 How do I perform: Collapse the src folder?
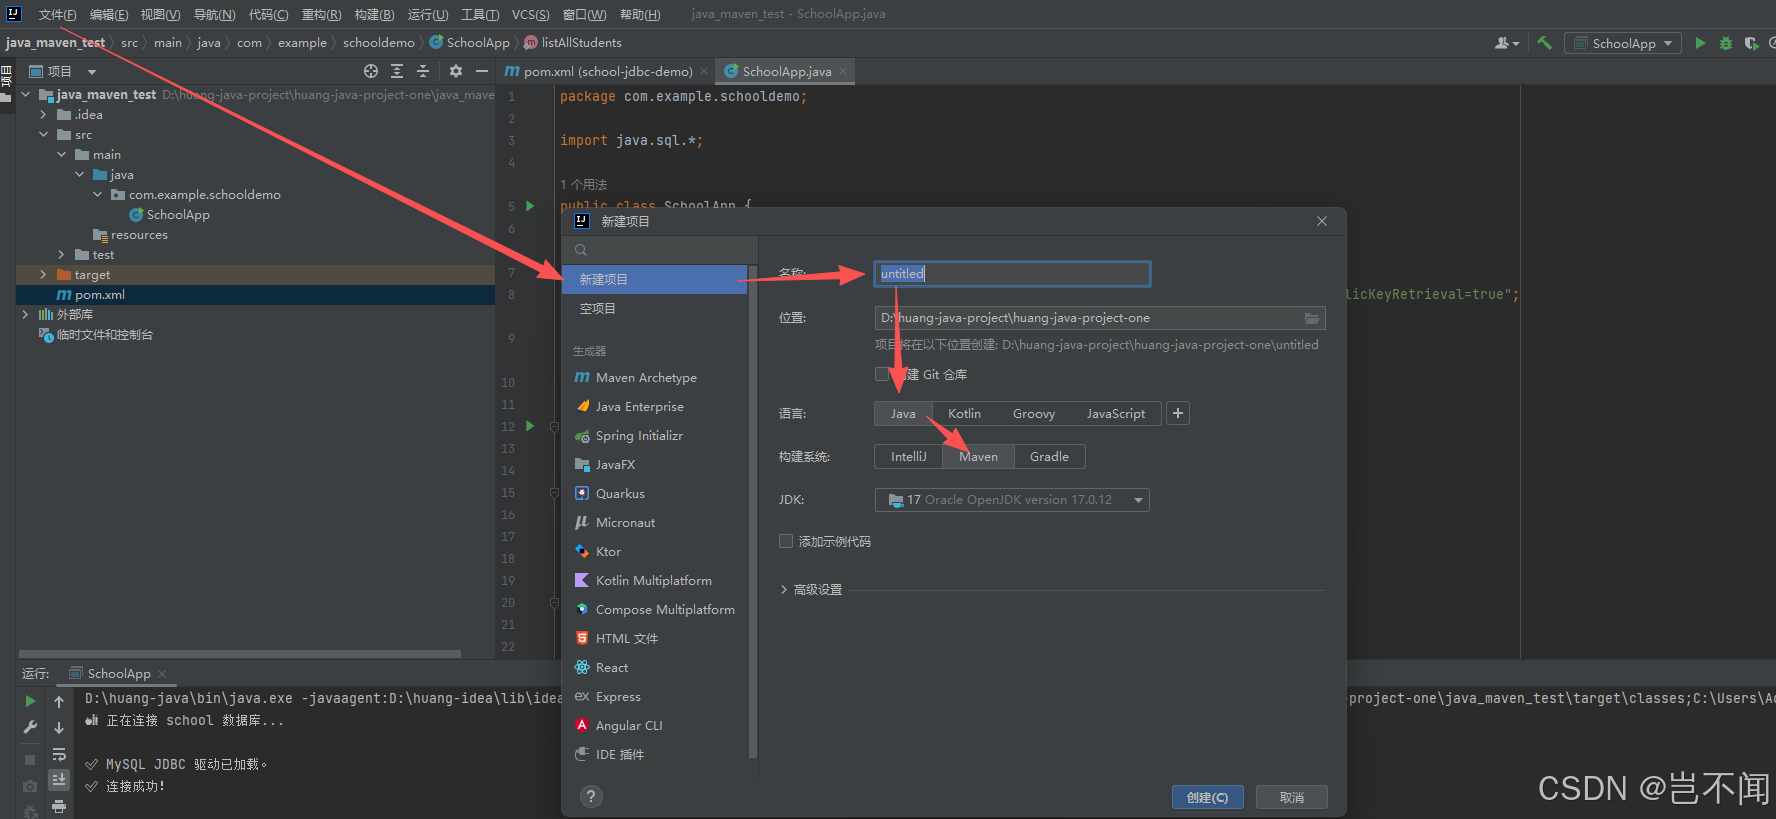[x=43, y=134]
